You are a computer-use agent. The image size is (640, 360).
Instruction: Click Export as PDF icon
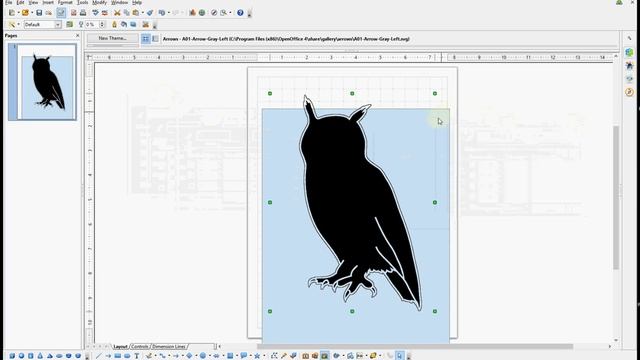tap(74, 13)
